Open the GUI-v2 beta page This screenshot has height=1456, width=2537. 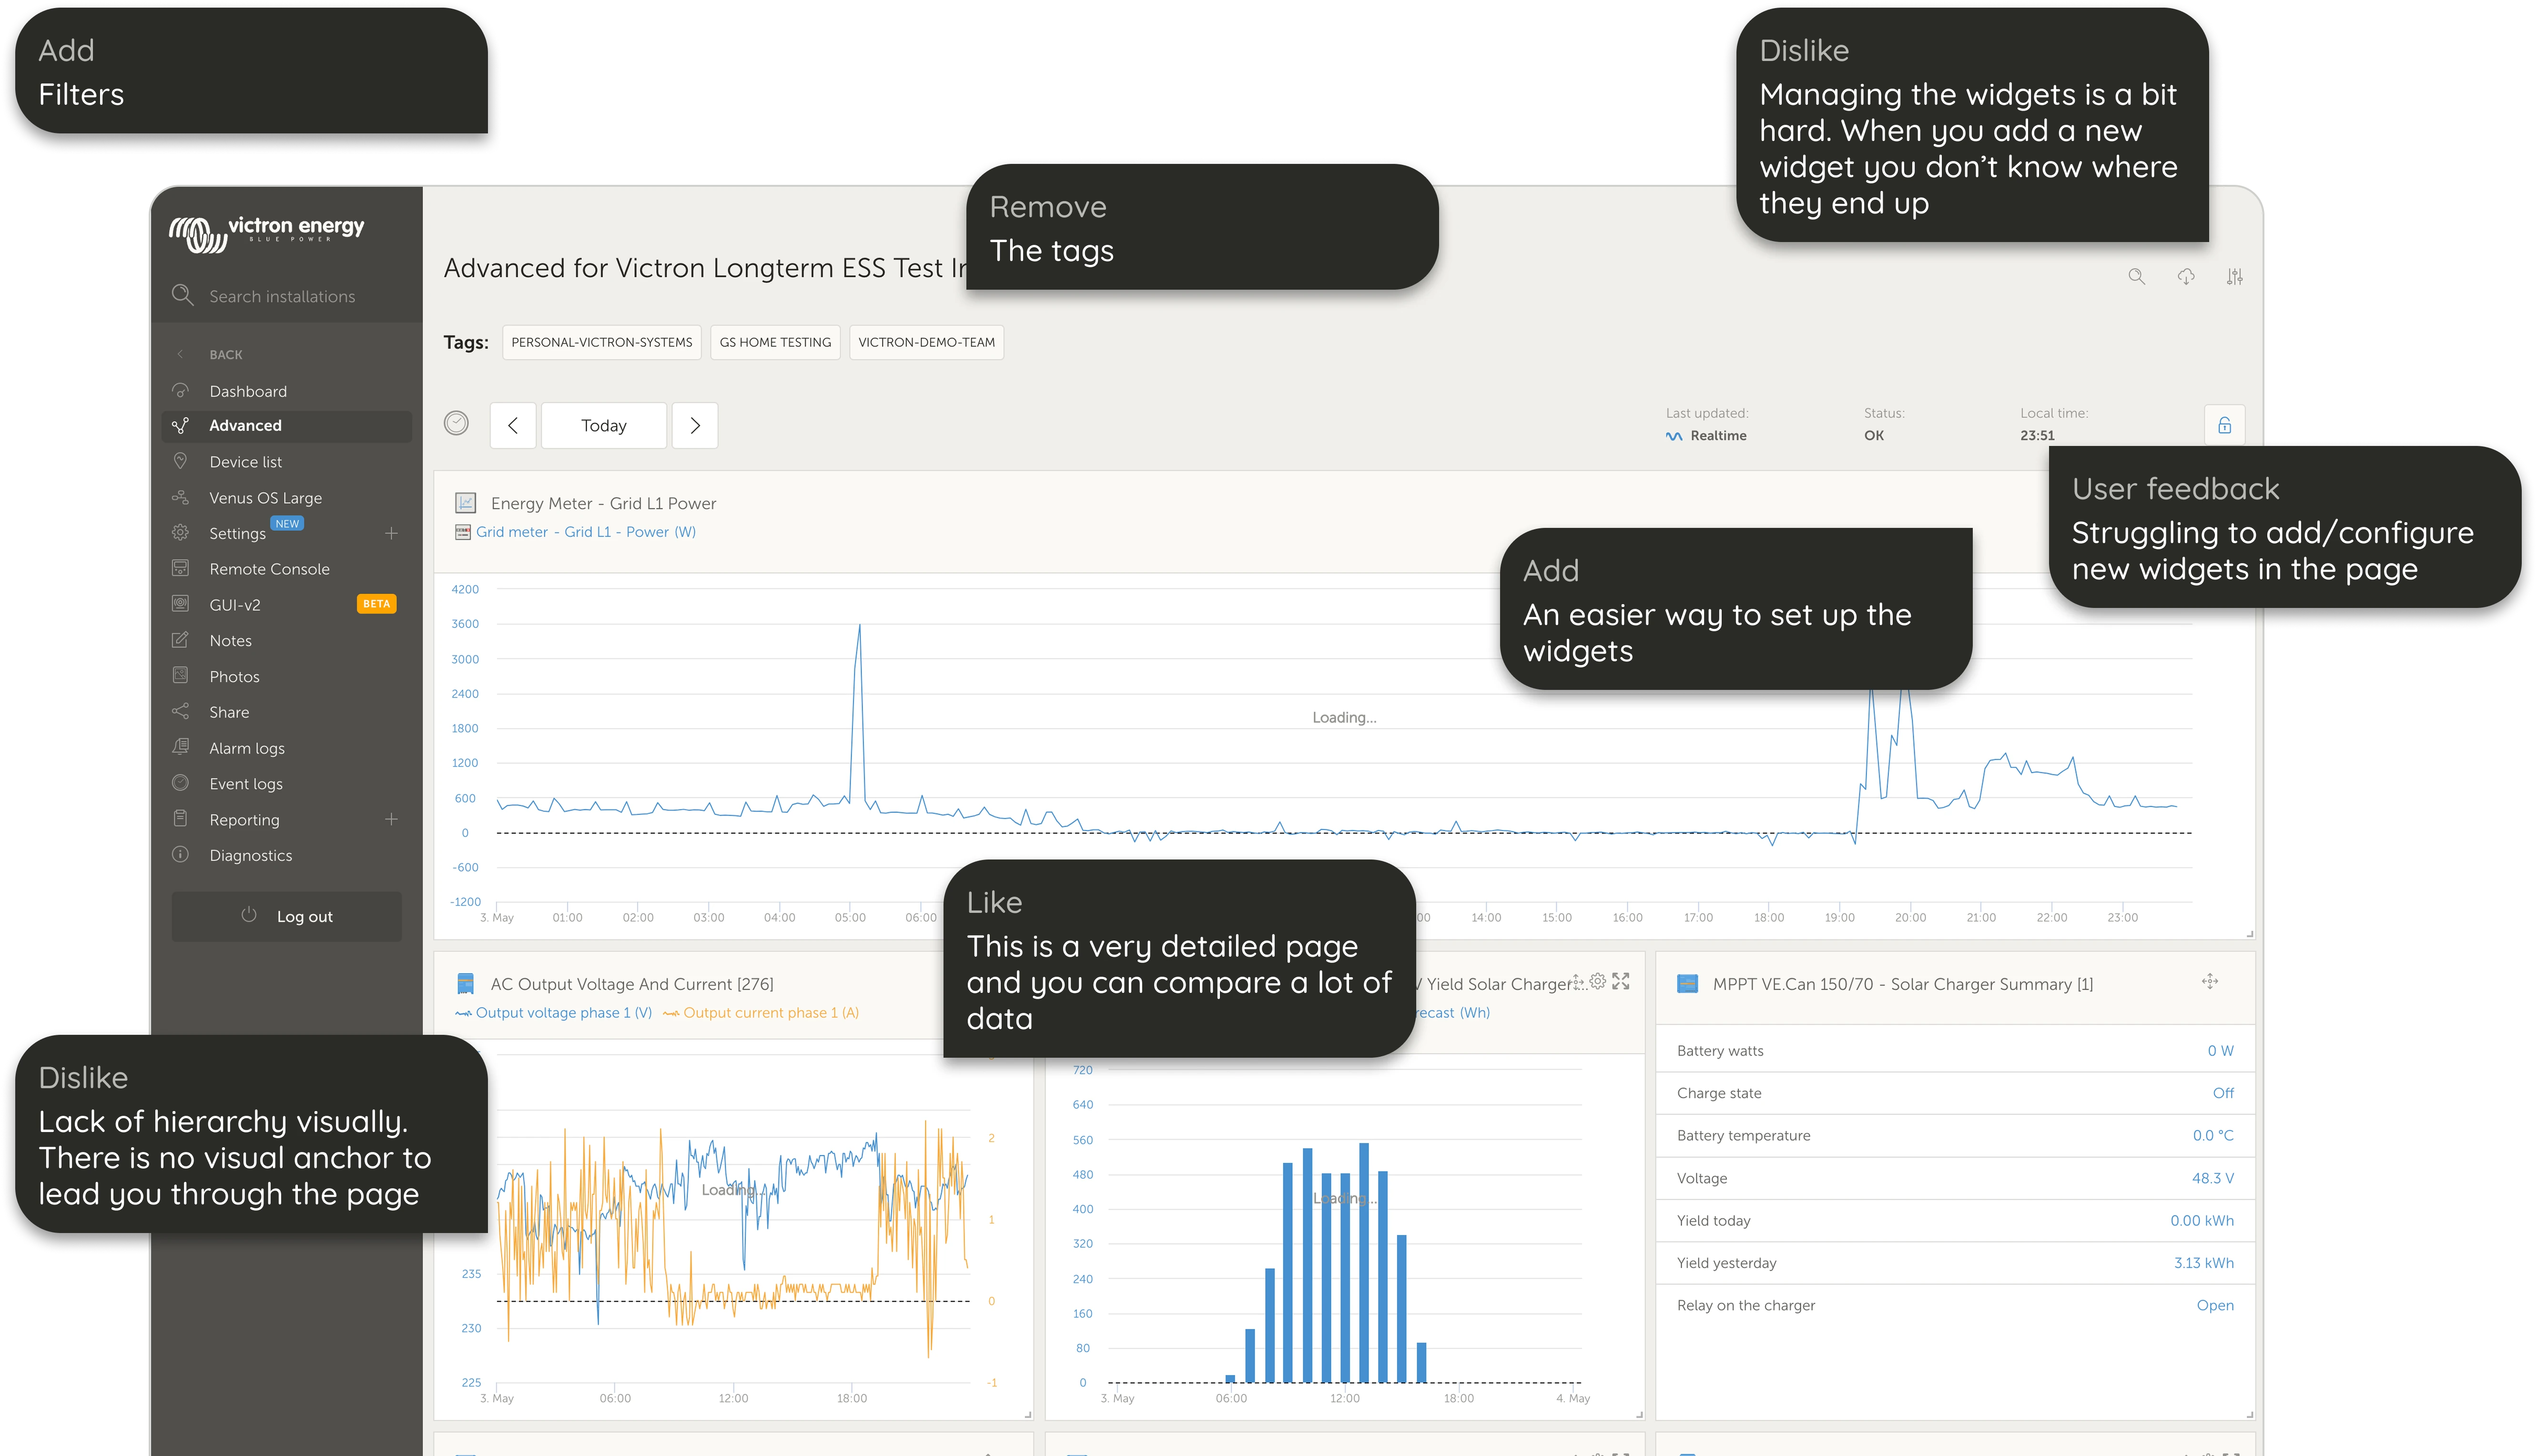click(235, 605)
